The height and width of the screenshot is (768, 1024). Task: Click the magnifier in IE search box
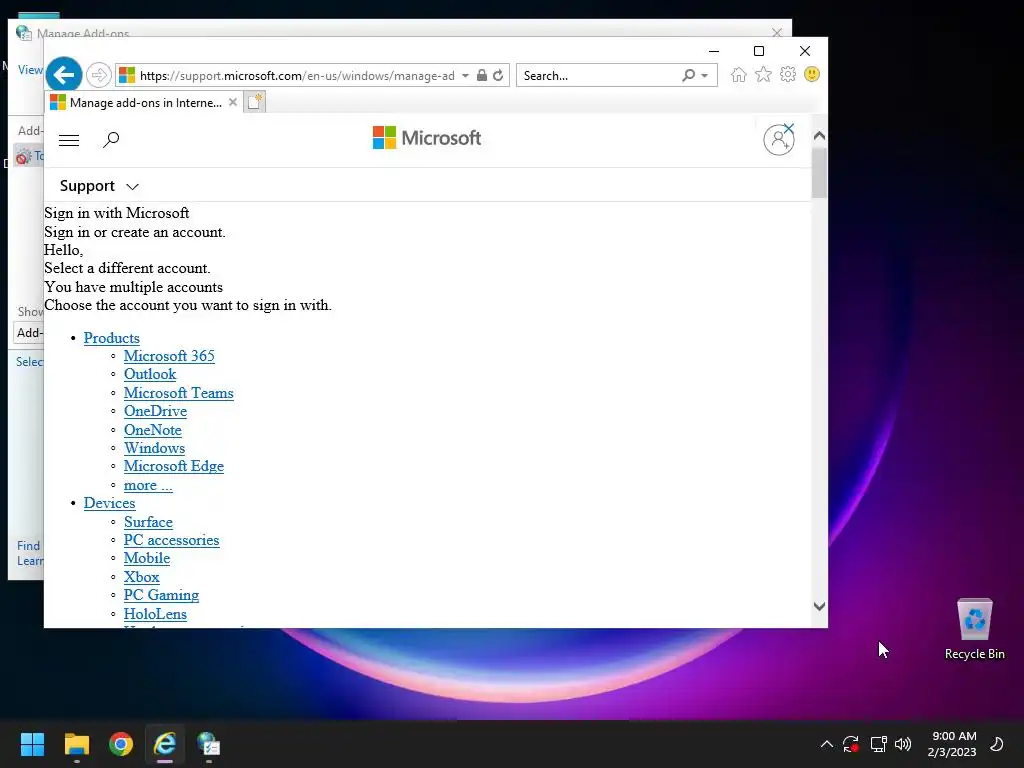688,75
